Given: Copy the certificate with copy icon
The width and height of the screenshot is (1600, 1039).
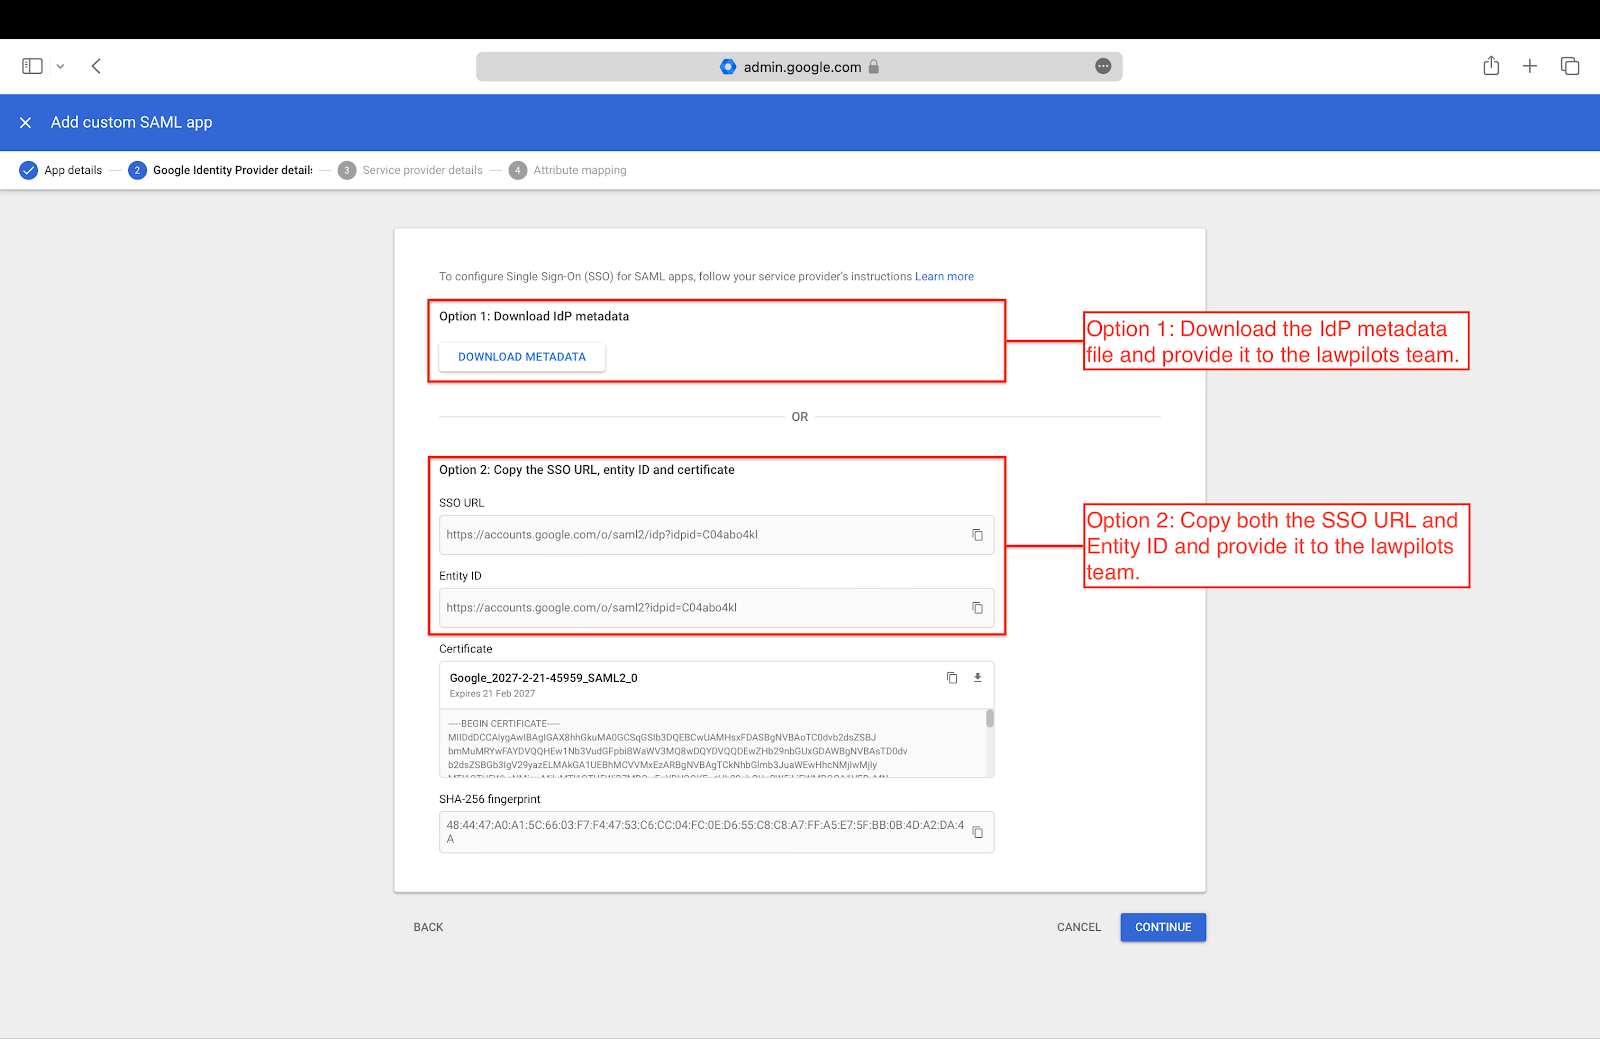Looking at the screenshot, I should 952,678.
